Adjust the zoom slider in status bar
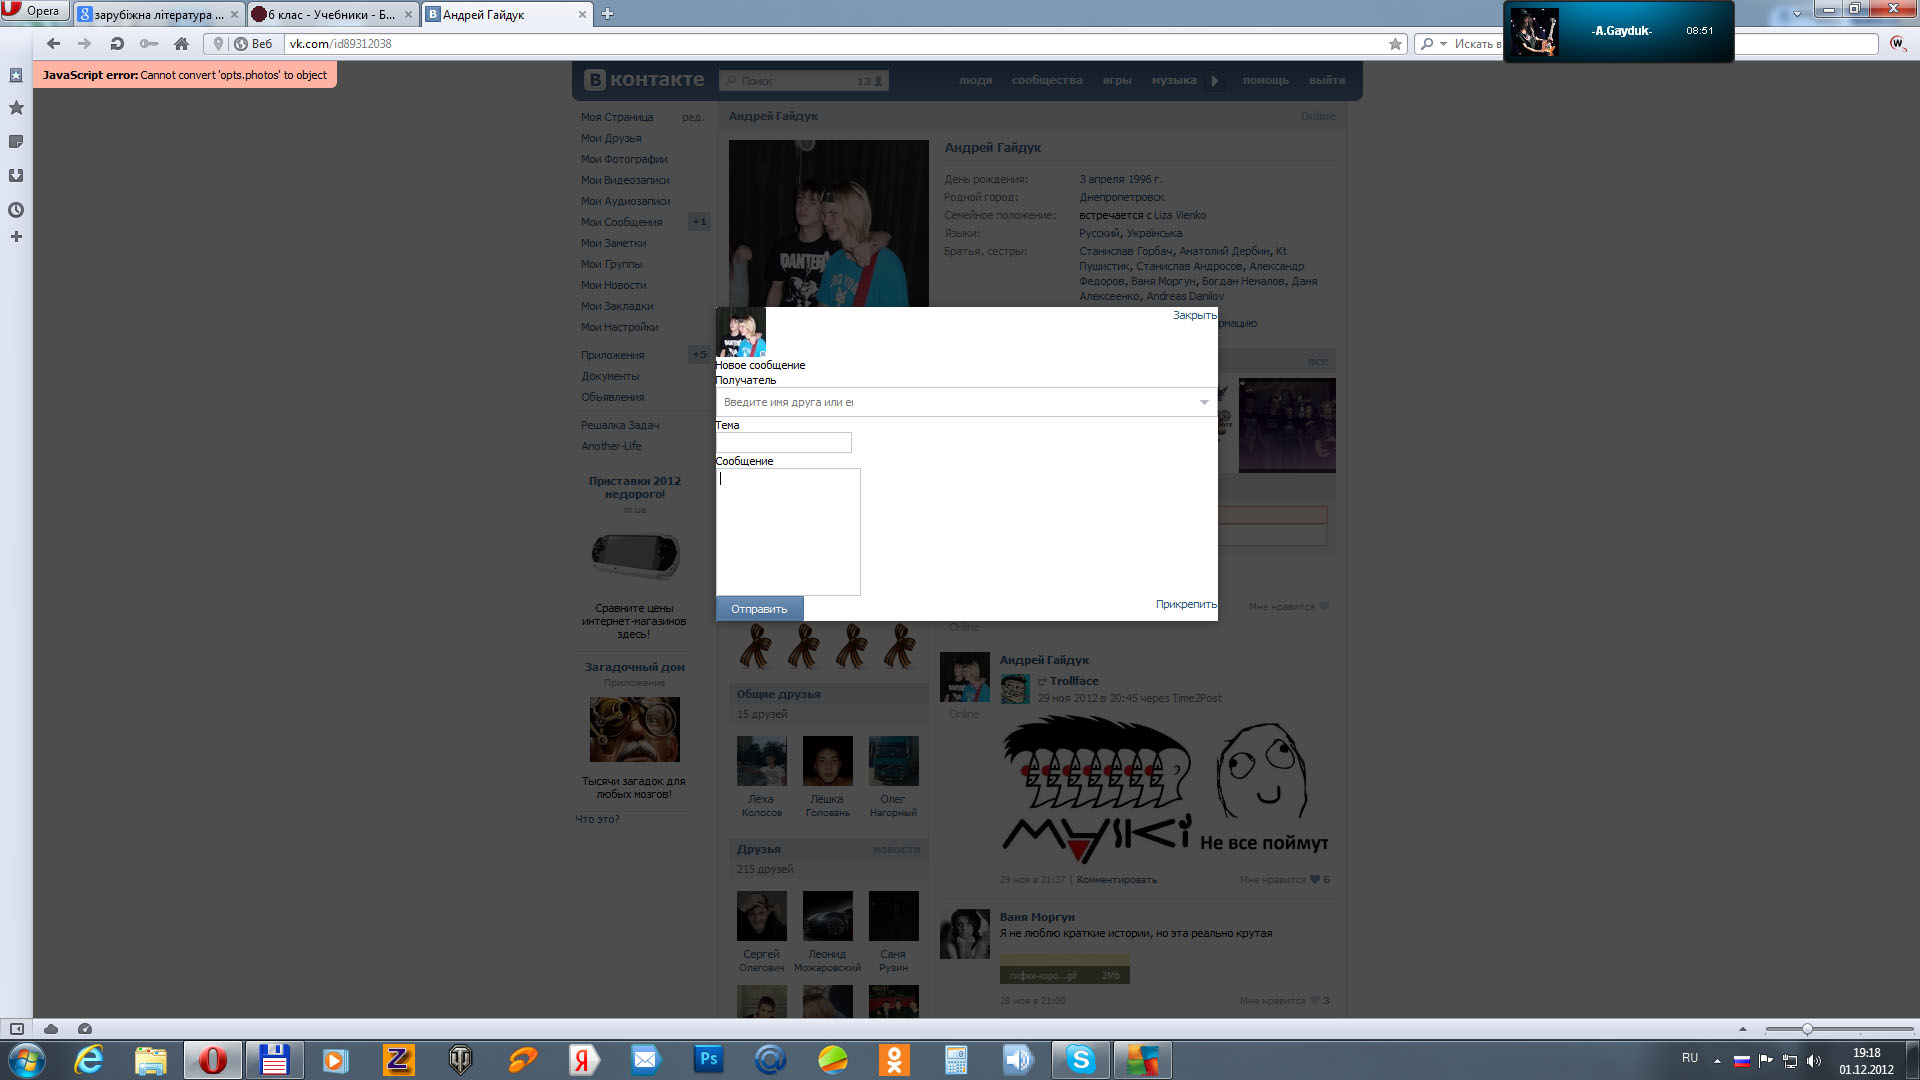 1807,1029
